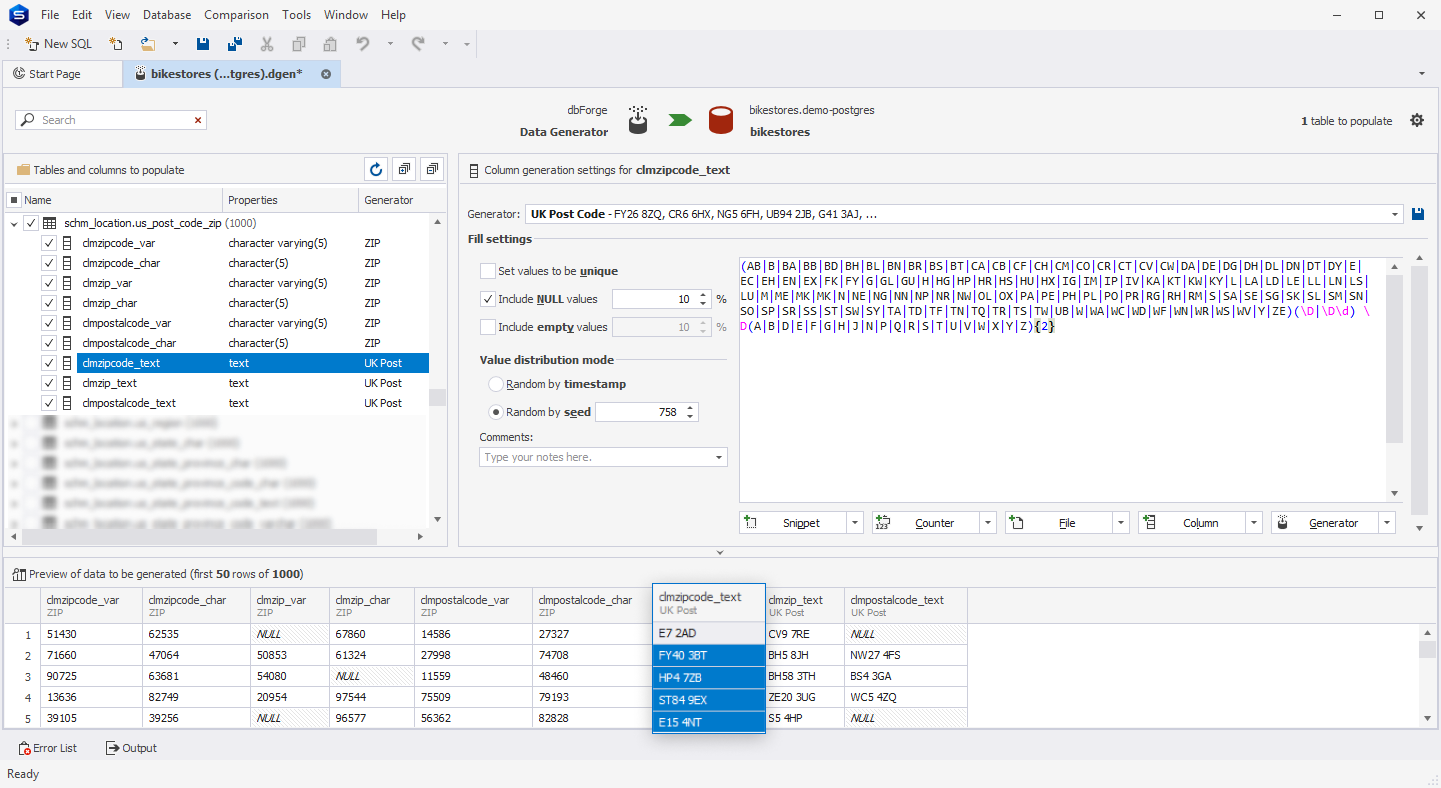Image resolution: width=1441 pixels, height=788 pixels.
Task: Open the Error List panel
Action: [48, 748]
